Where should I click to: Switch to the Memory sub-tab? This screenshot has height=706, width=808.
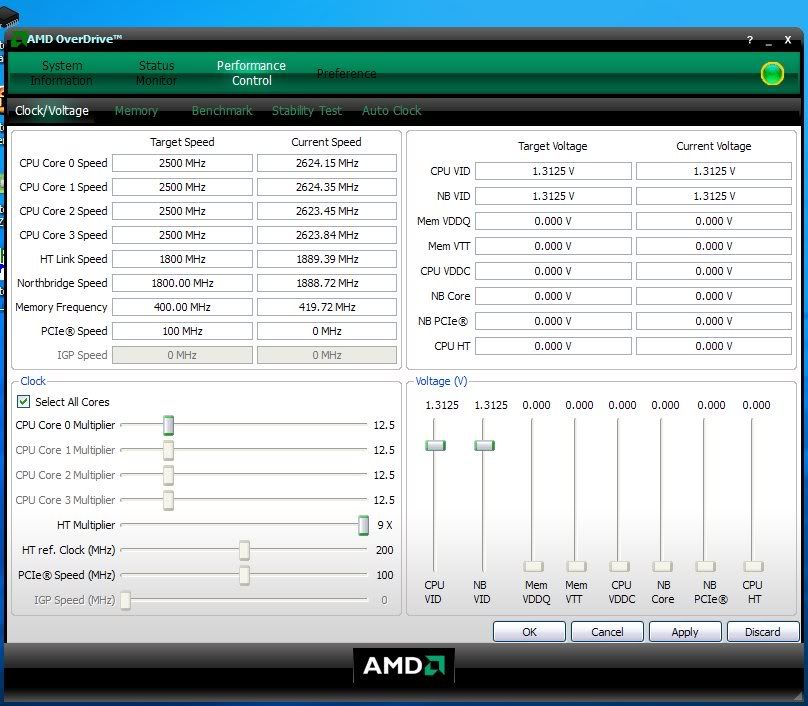(x=136, y=111)
